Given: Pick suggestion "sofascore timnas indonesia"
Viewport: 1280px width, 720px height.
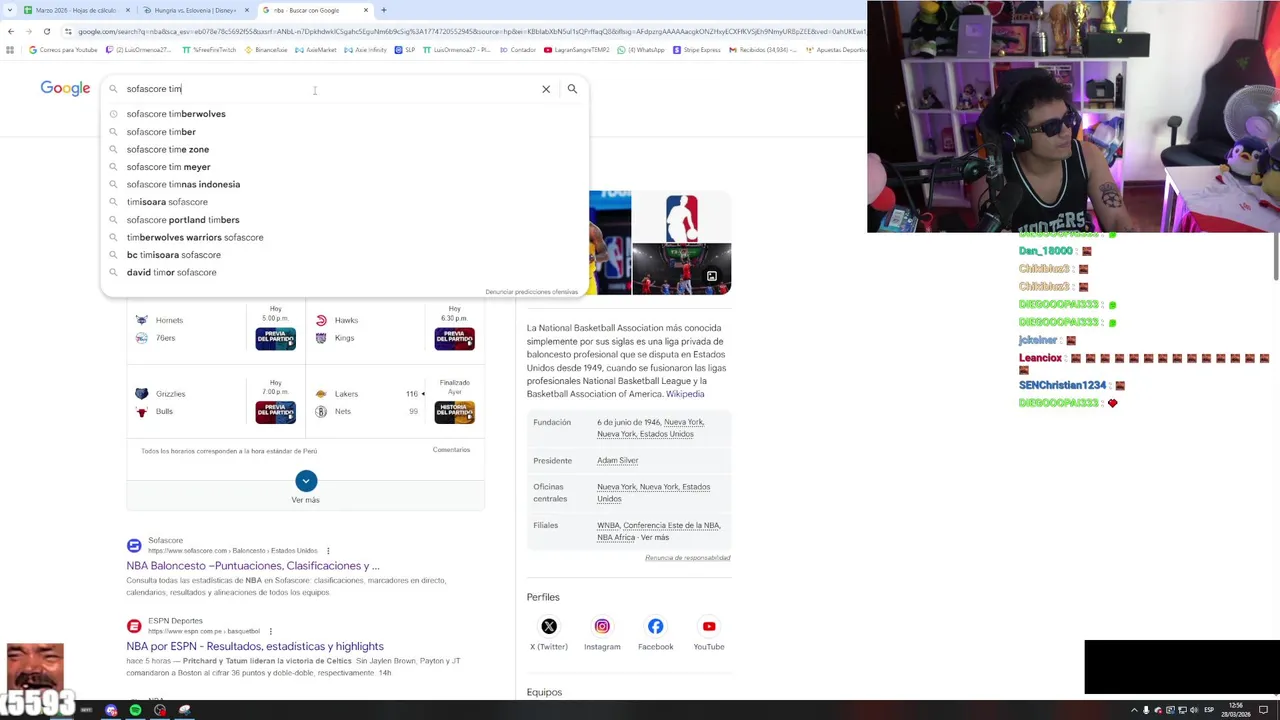Looking at the screenshot, I should [x=345, y=184].
